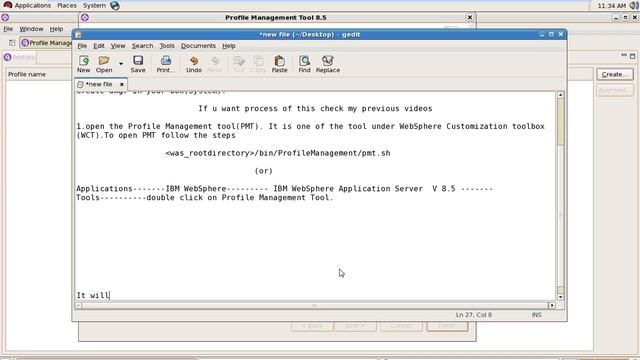Screen dimensions: 640x360
Task: Undo the last edit in gedit
Action: click(x=194, y=64)
